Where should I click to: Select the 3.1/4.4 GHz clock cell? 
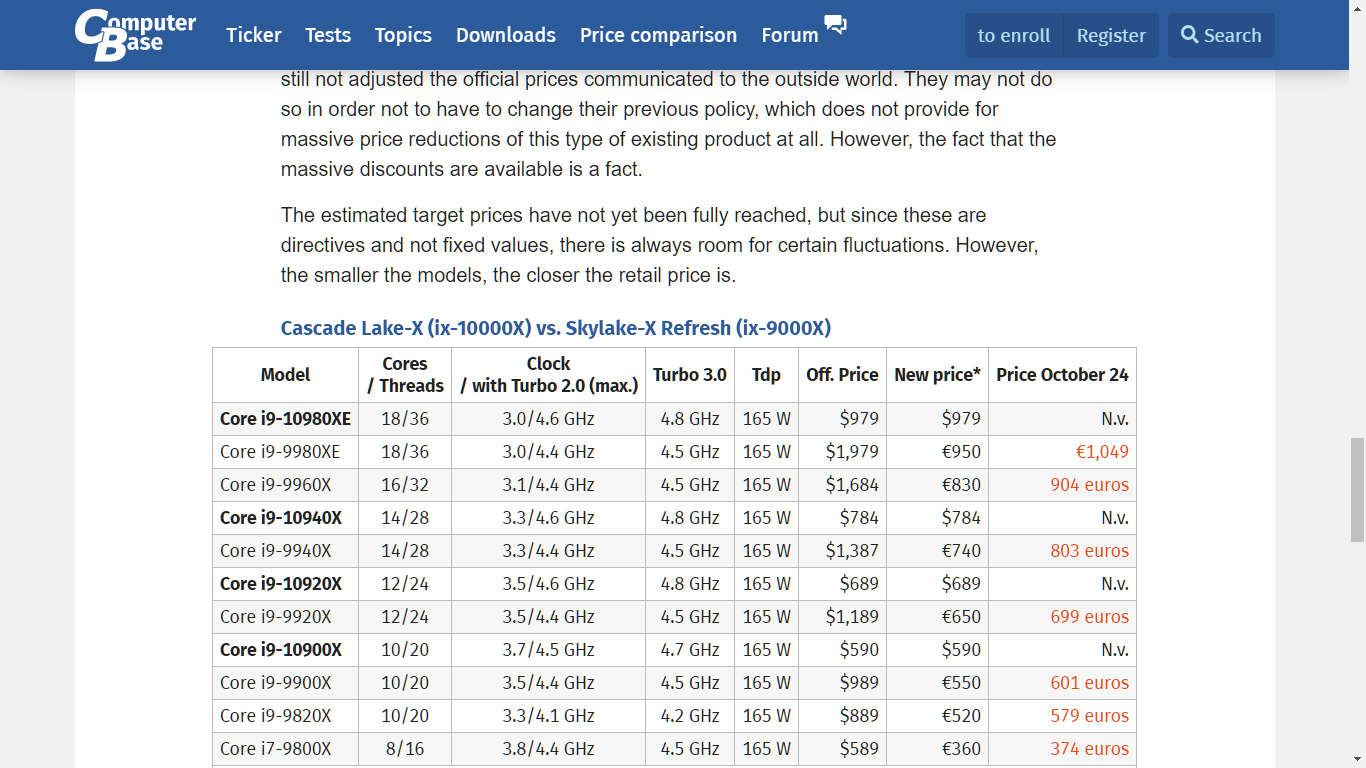click(549, 485)
